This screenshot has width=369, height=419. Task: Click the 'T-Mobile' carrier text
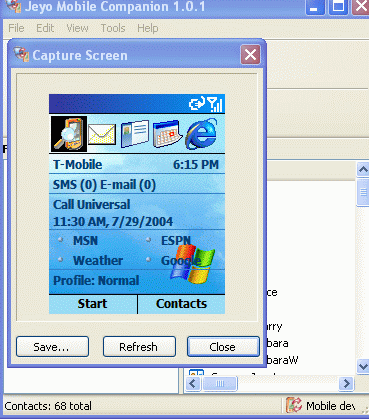point(77,165)
